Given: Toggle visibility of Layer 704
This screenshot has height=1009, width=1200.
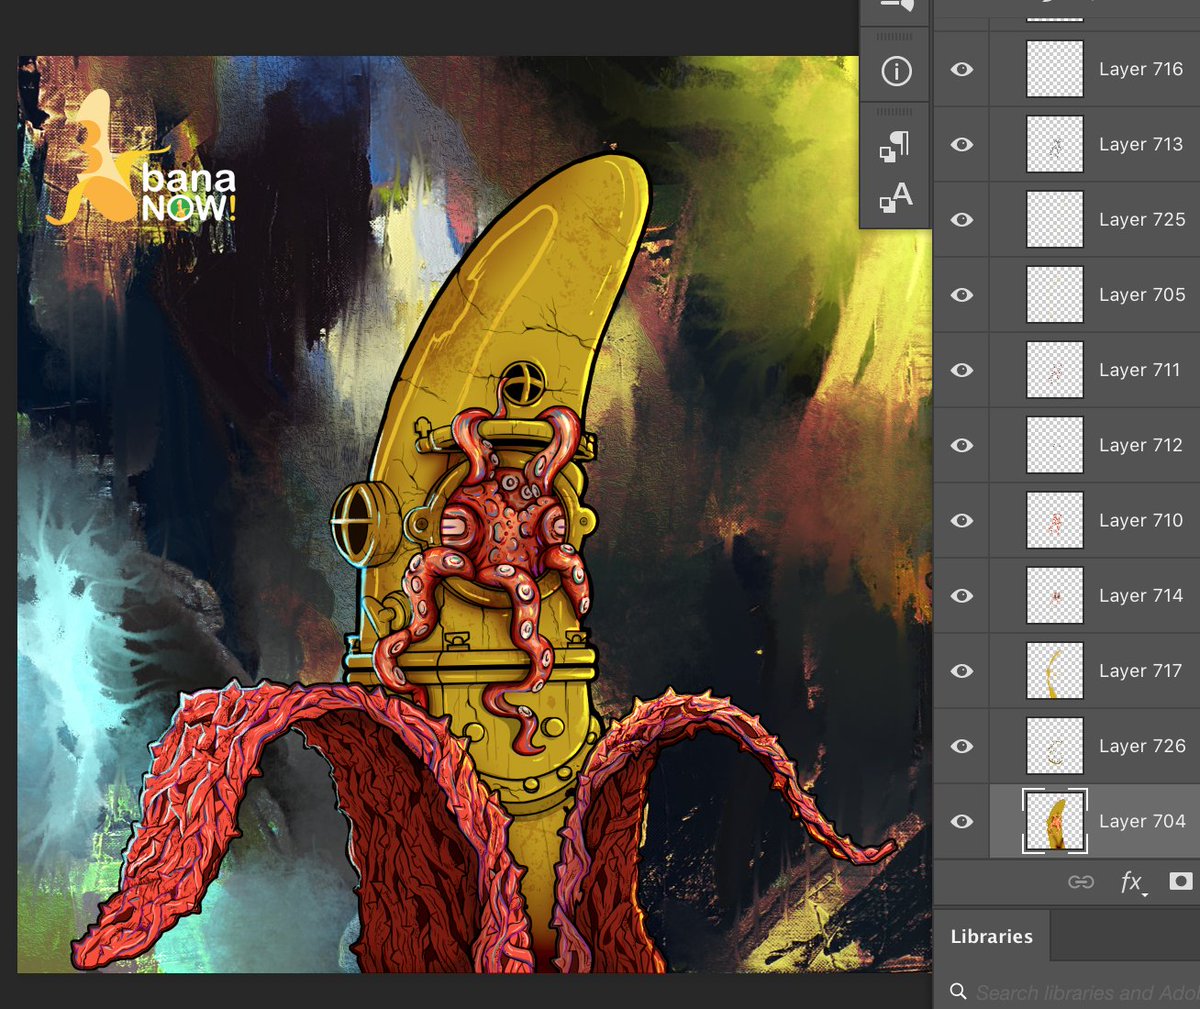Looking at the screenshot, I should (962, 821).
